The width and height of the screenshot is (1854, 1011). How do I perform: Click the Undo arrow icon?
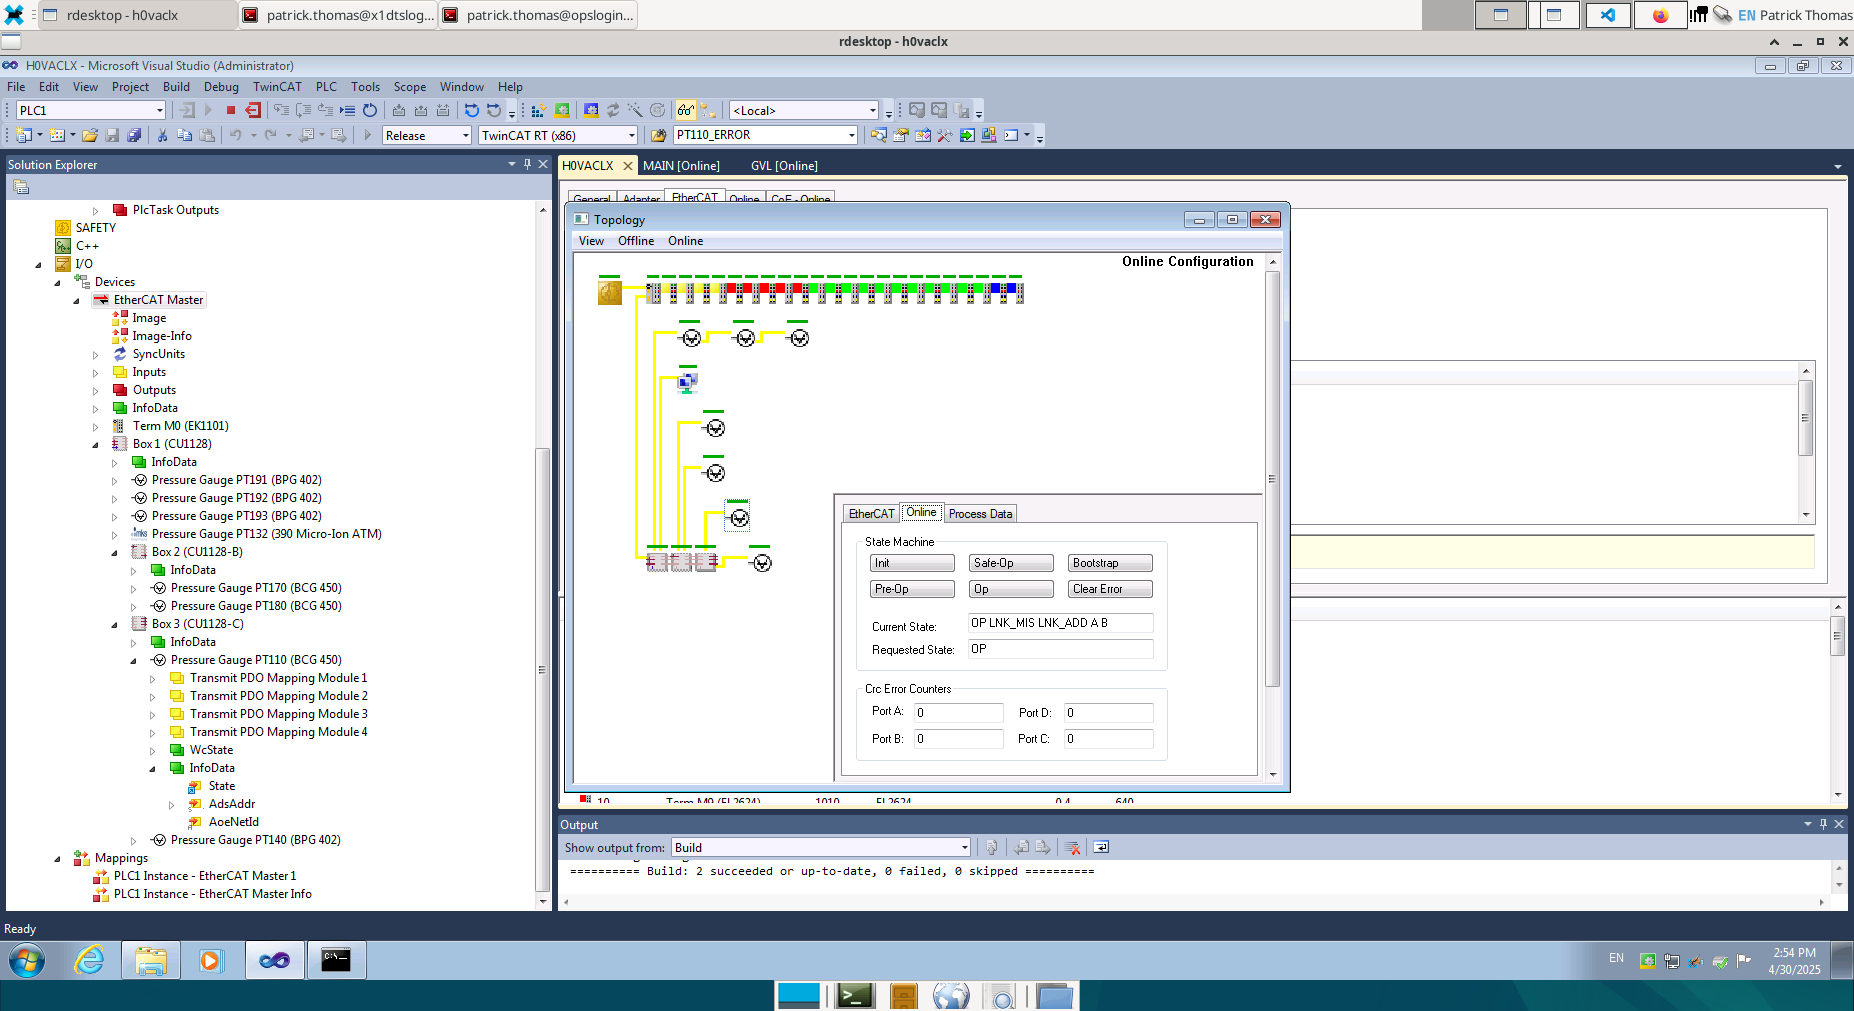235,135
